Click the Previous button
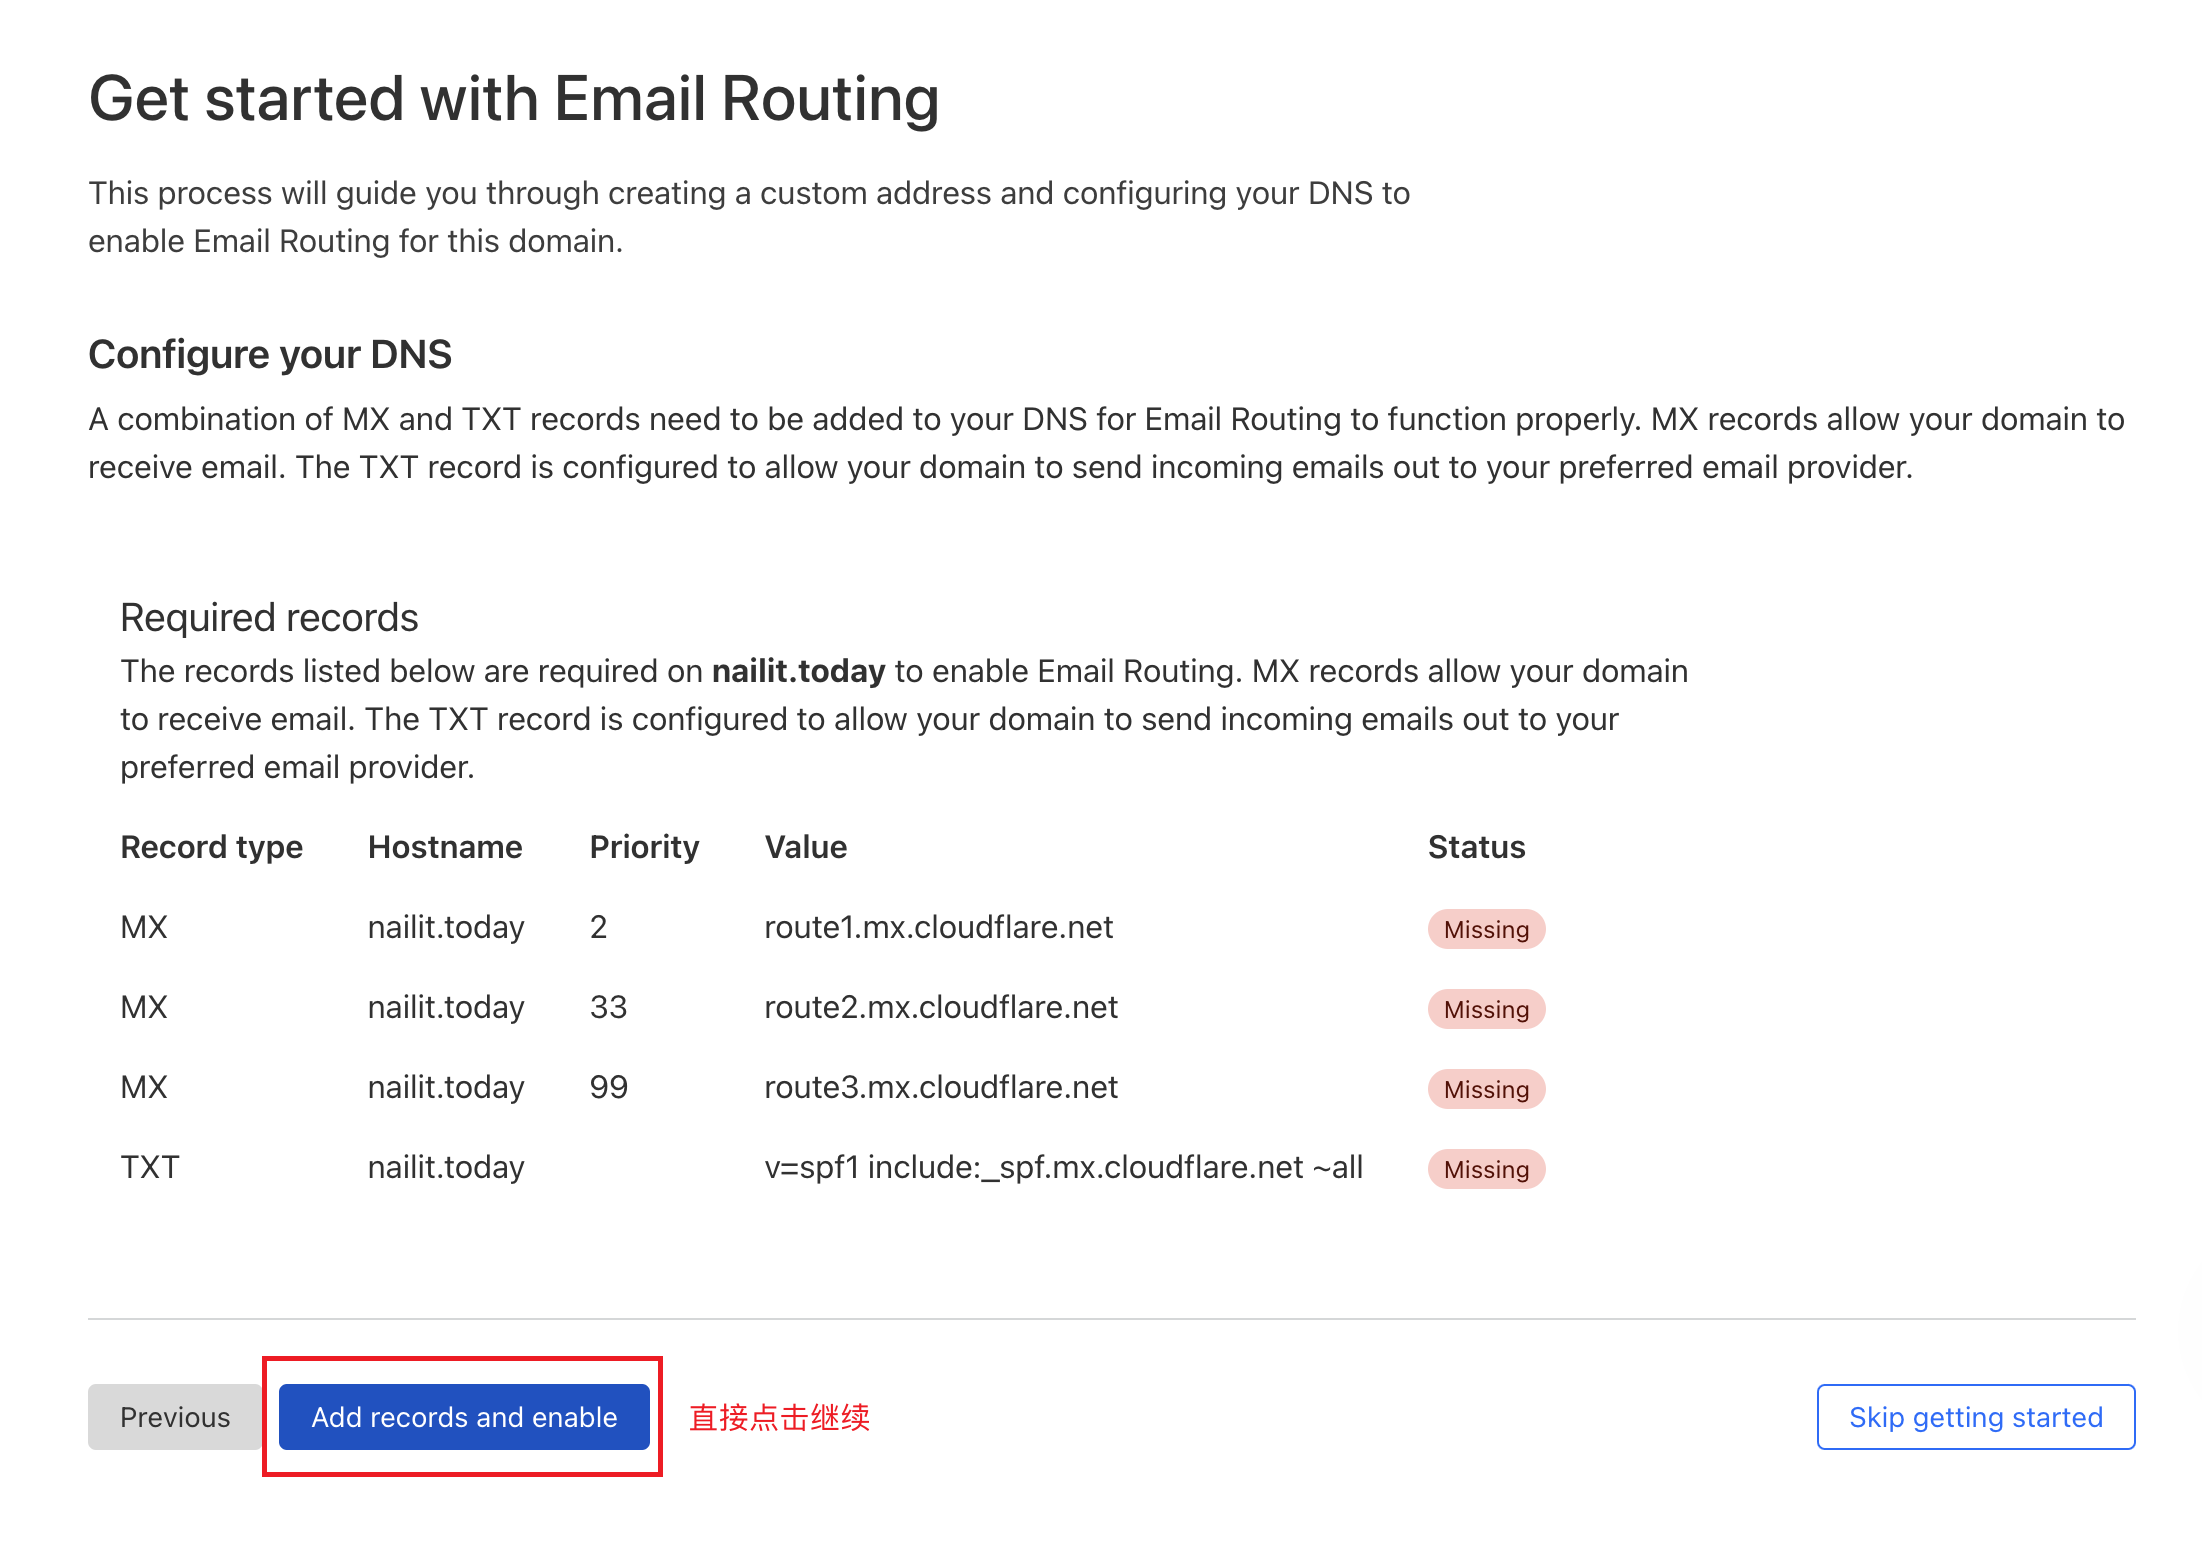The image size is (2202, 1546). pos(174,1417)
